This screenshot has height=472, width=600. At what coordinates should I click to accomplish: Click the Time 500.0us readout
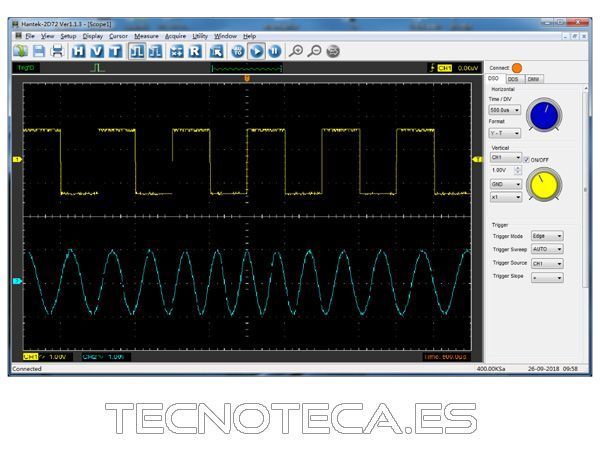point(445,357)
